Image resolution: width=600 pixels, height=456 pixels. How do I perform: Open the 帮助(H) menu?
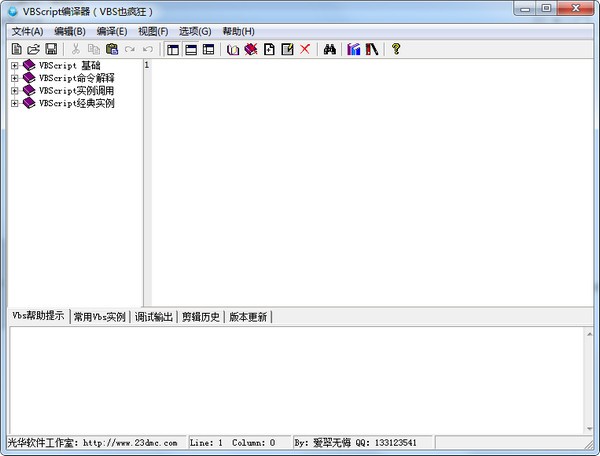click(238, 31)
